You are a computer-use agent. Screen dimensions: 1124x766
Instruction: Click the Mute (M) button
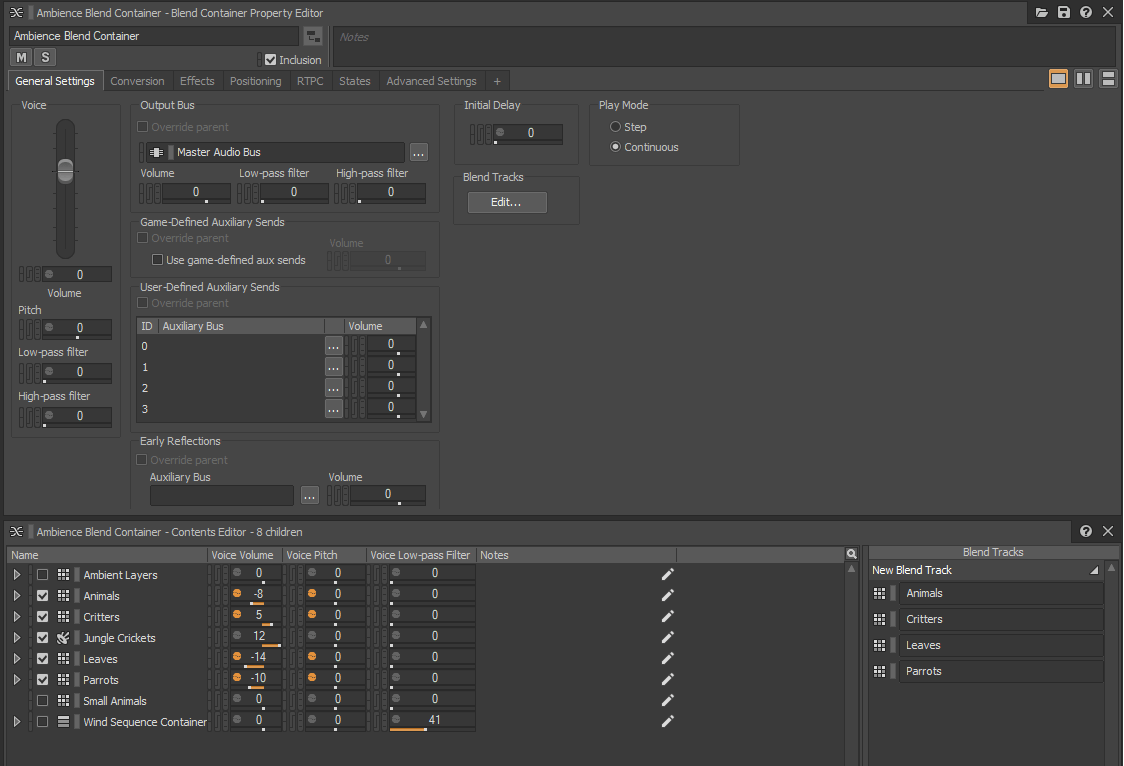pyautogui.click(x=20, y=57)
